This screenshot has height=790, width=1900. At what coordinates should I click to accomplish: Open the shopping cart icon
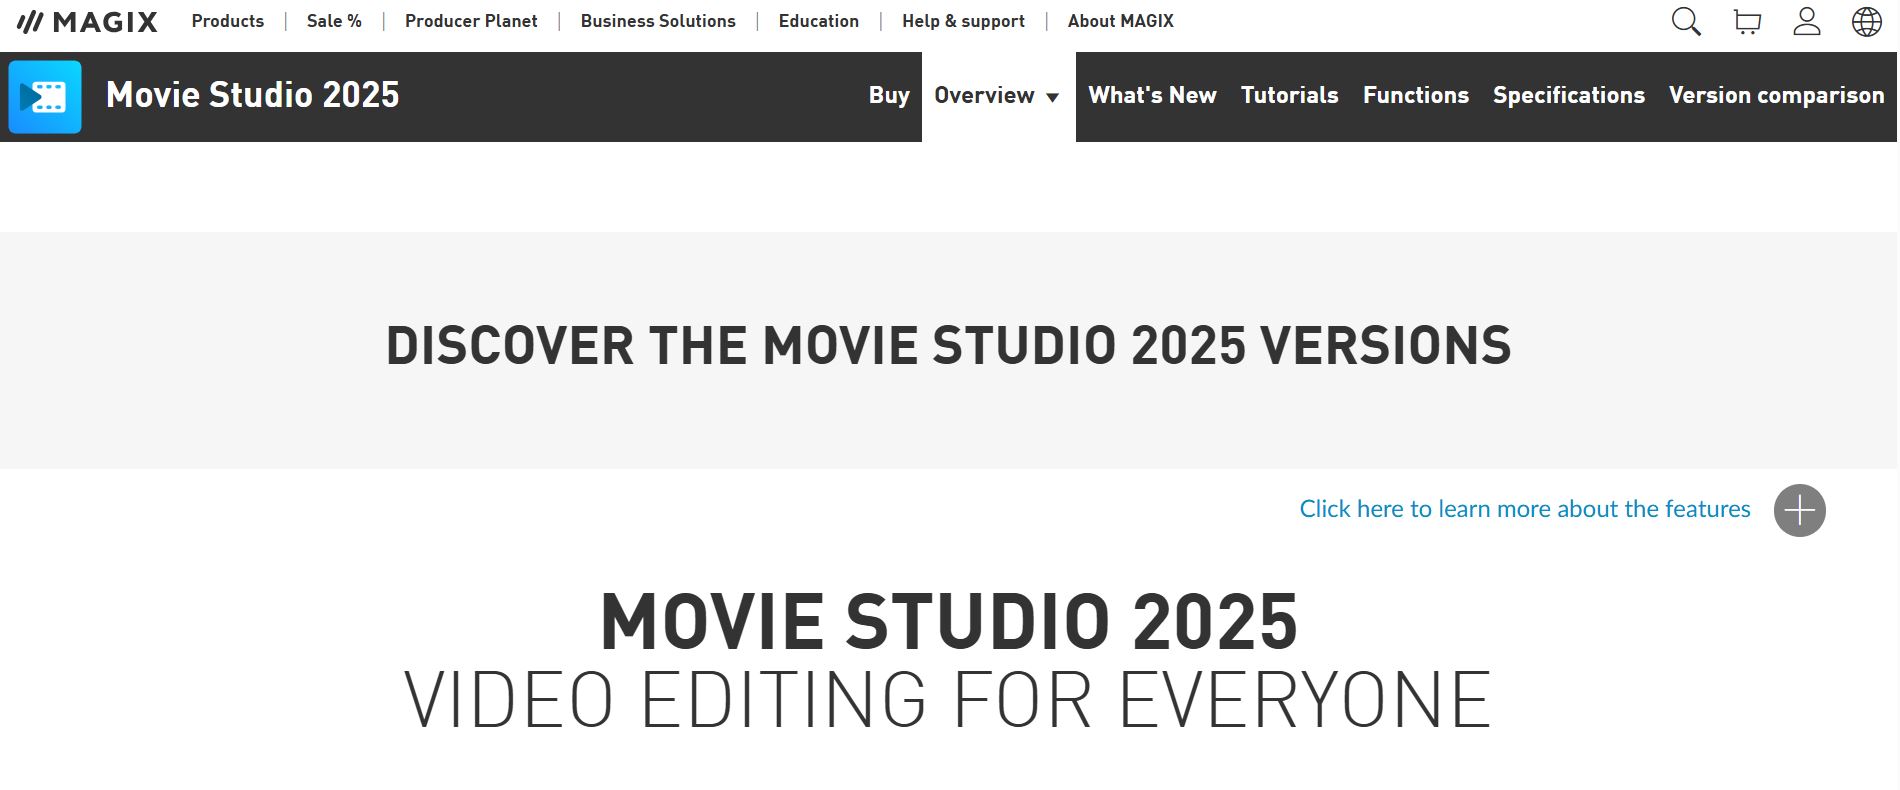point(1747,22)
